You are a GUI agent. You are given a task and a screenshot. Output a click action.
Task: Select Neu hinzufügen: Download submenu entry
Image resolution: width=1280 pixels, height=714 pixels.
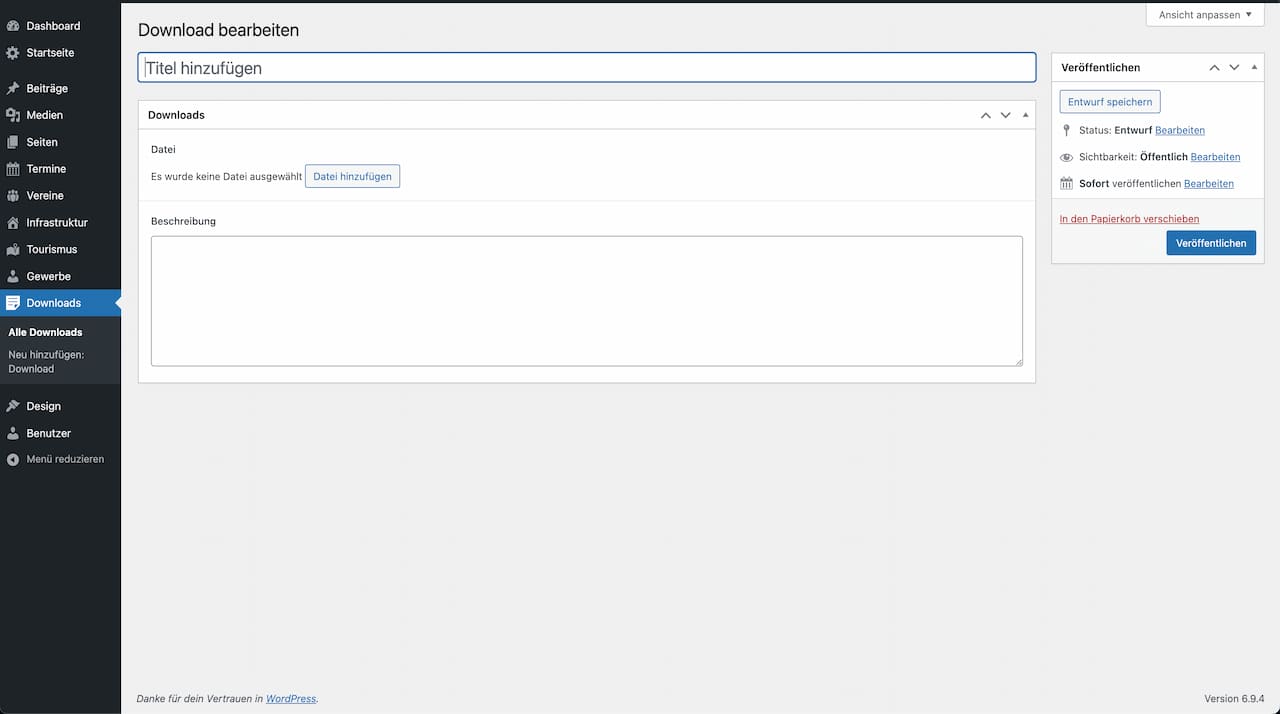pos(46,361)
